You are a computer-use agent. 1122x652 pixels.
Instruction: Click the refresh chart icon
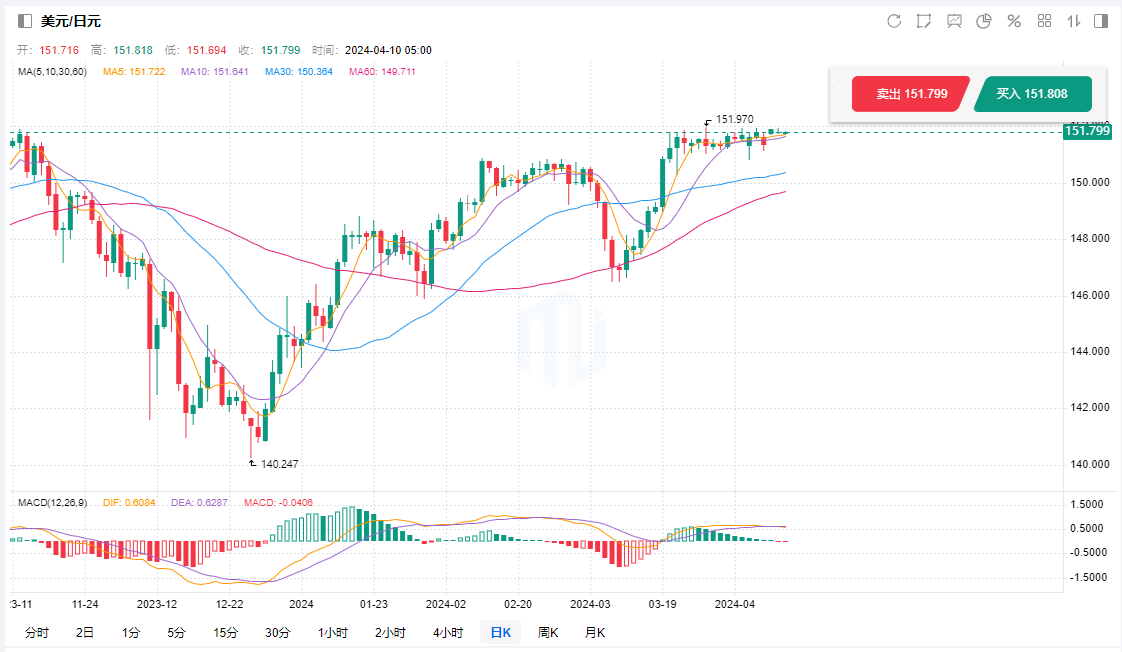click(x=894, y=21)
